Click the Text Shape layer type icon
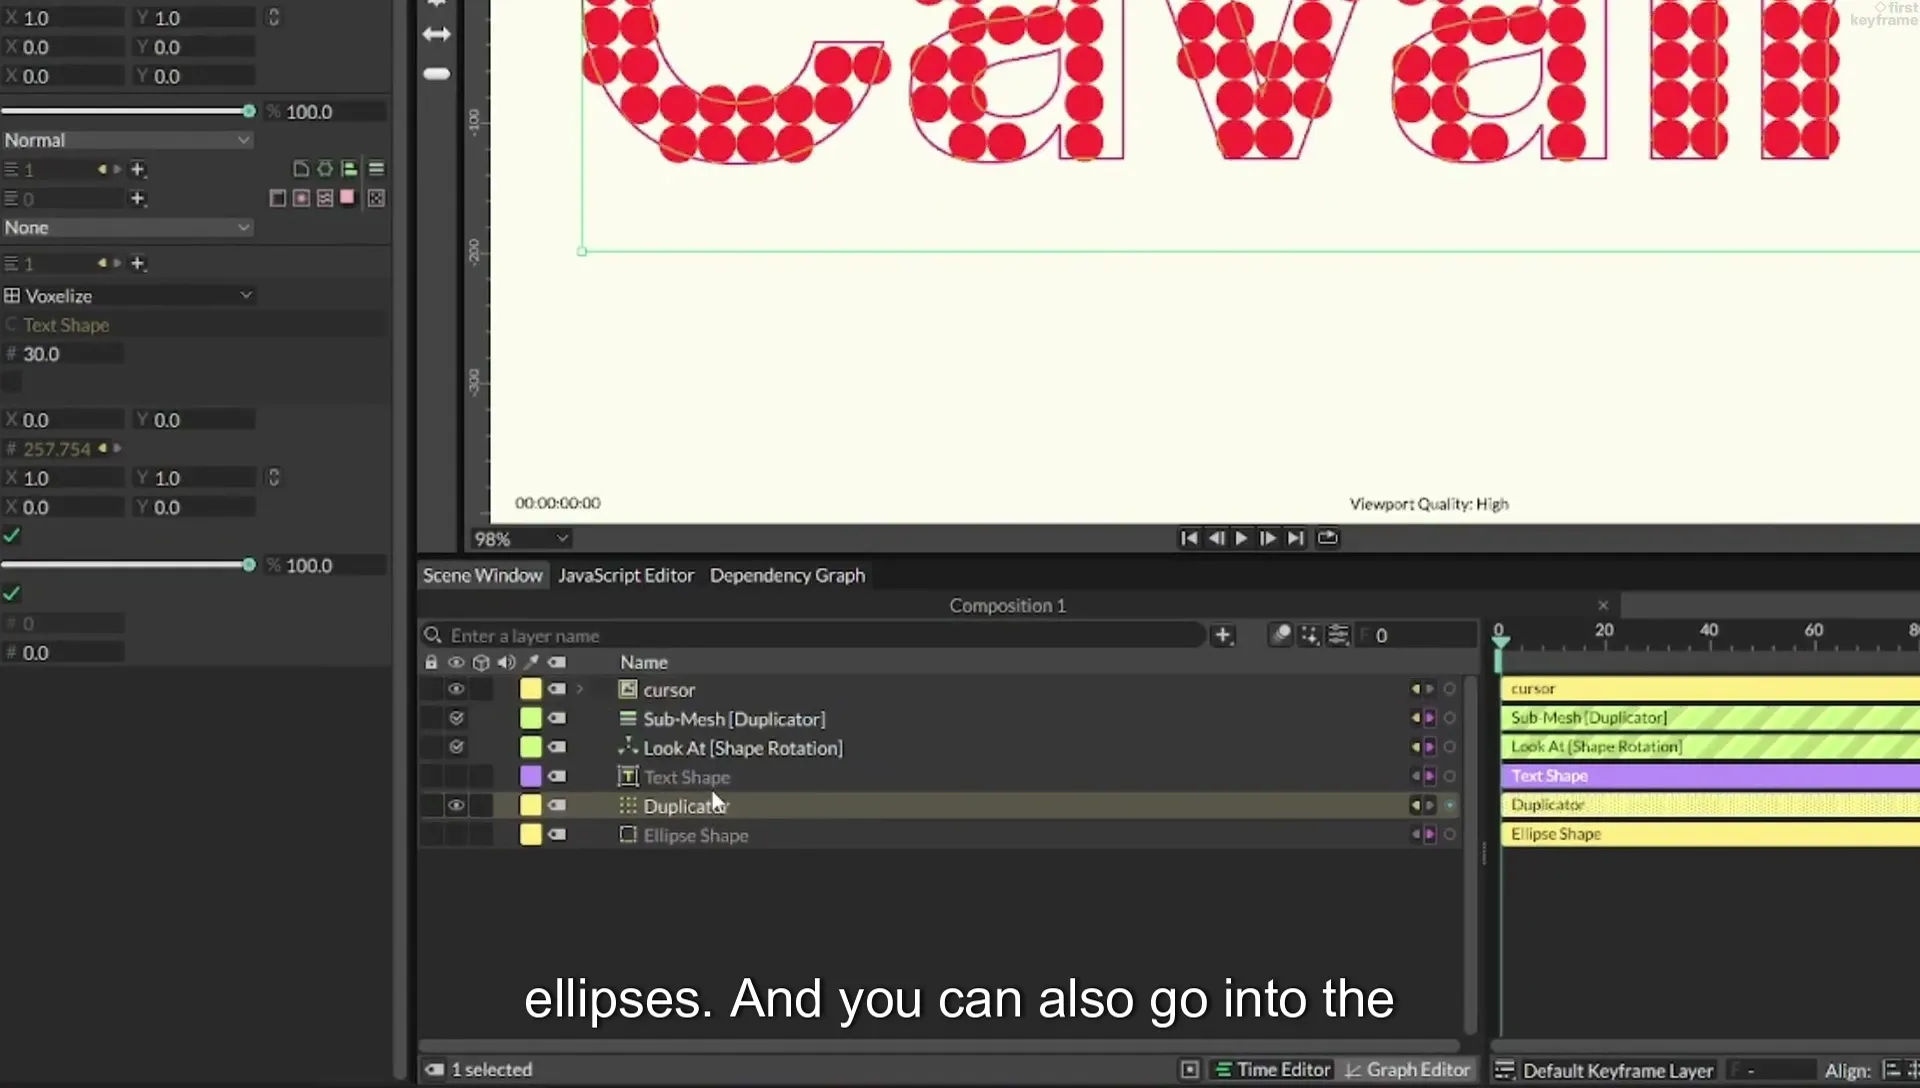Viewport: 1920px width, 1088px height. (x=628, y=776)
